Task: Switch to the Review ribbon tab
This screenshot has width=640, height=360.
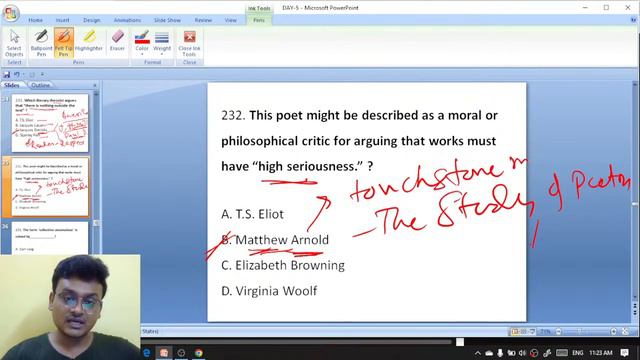Action: [203, 20]
